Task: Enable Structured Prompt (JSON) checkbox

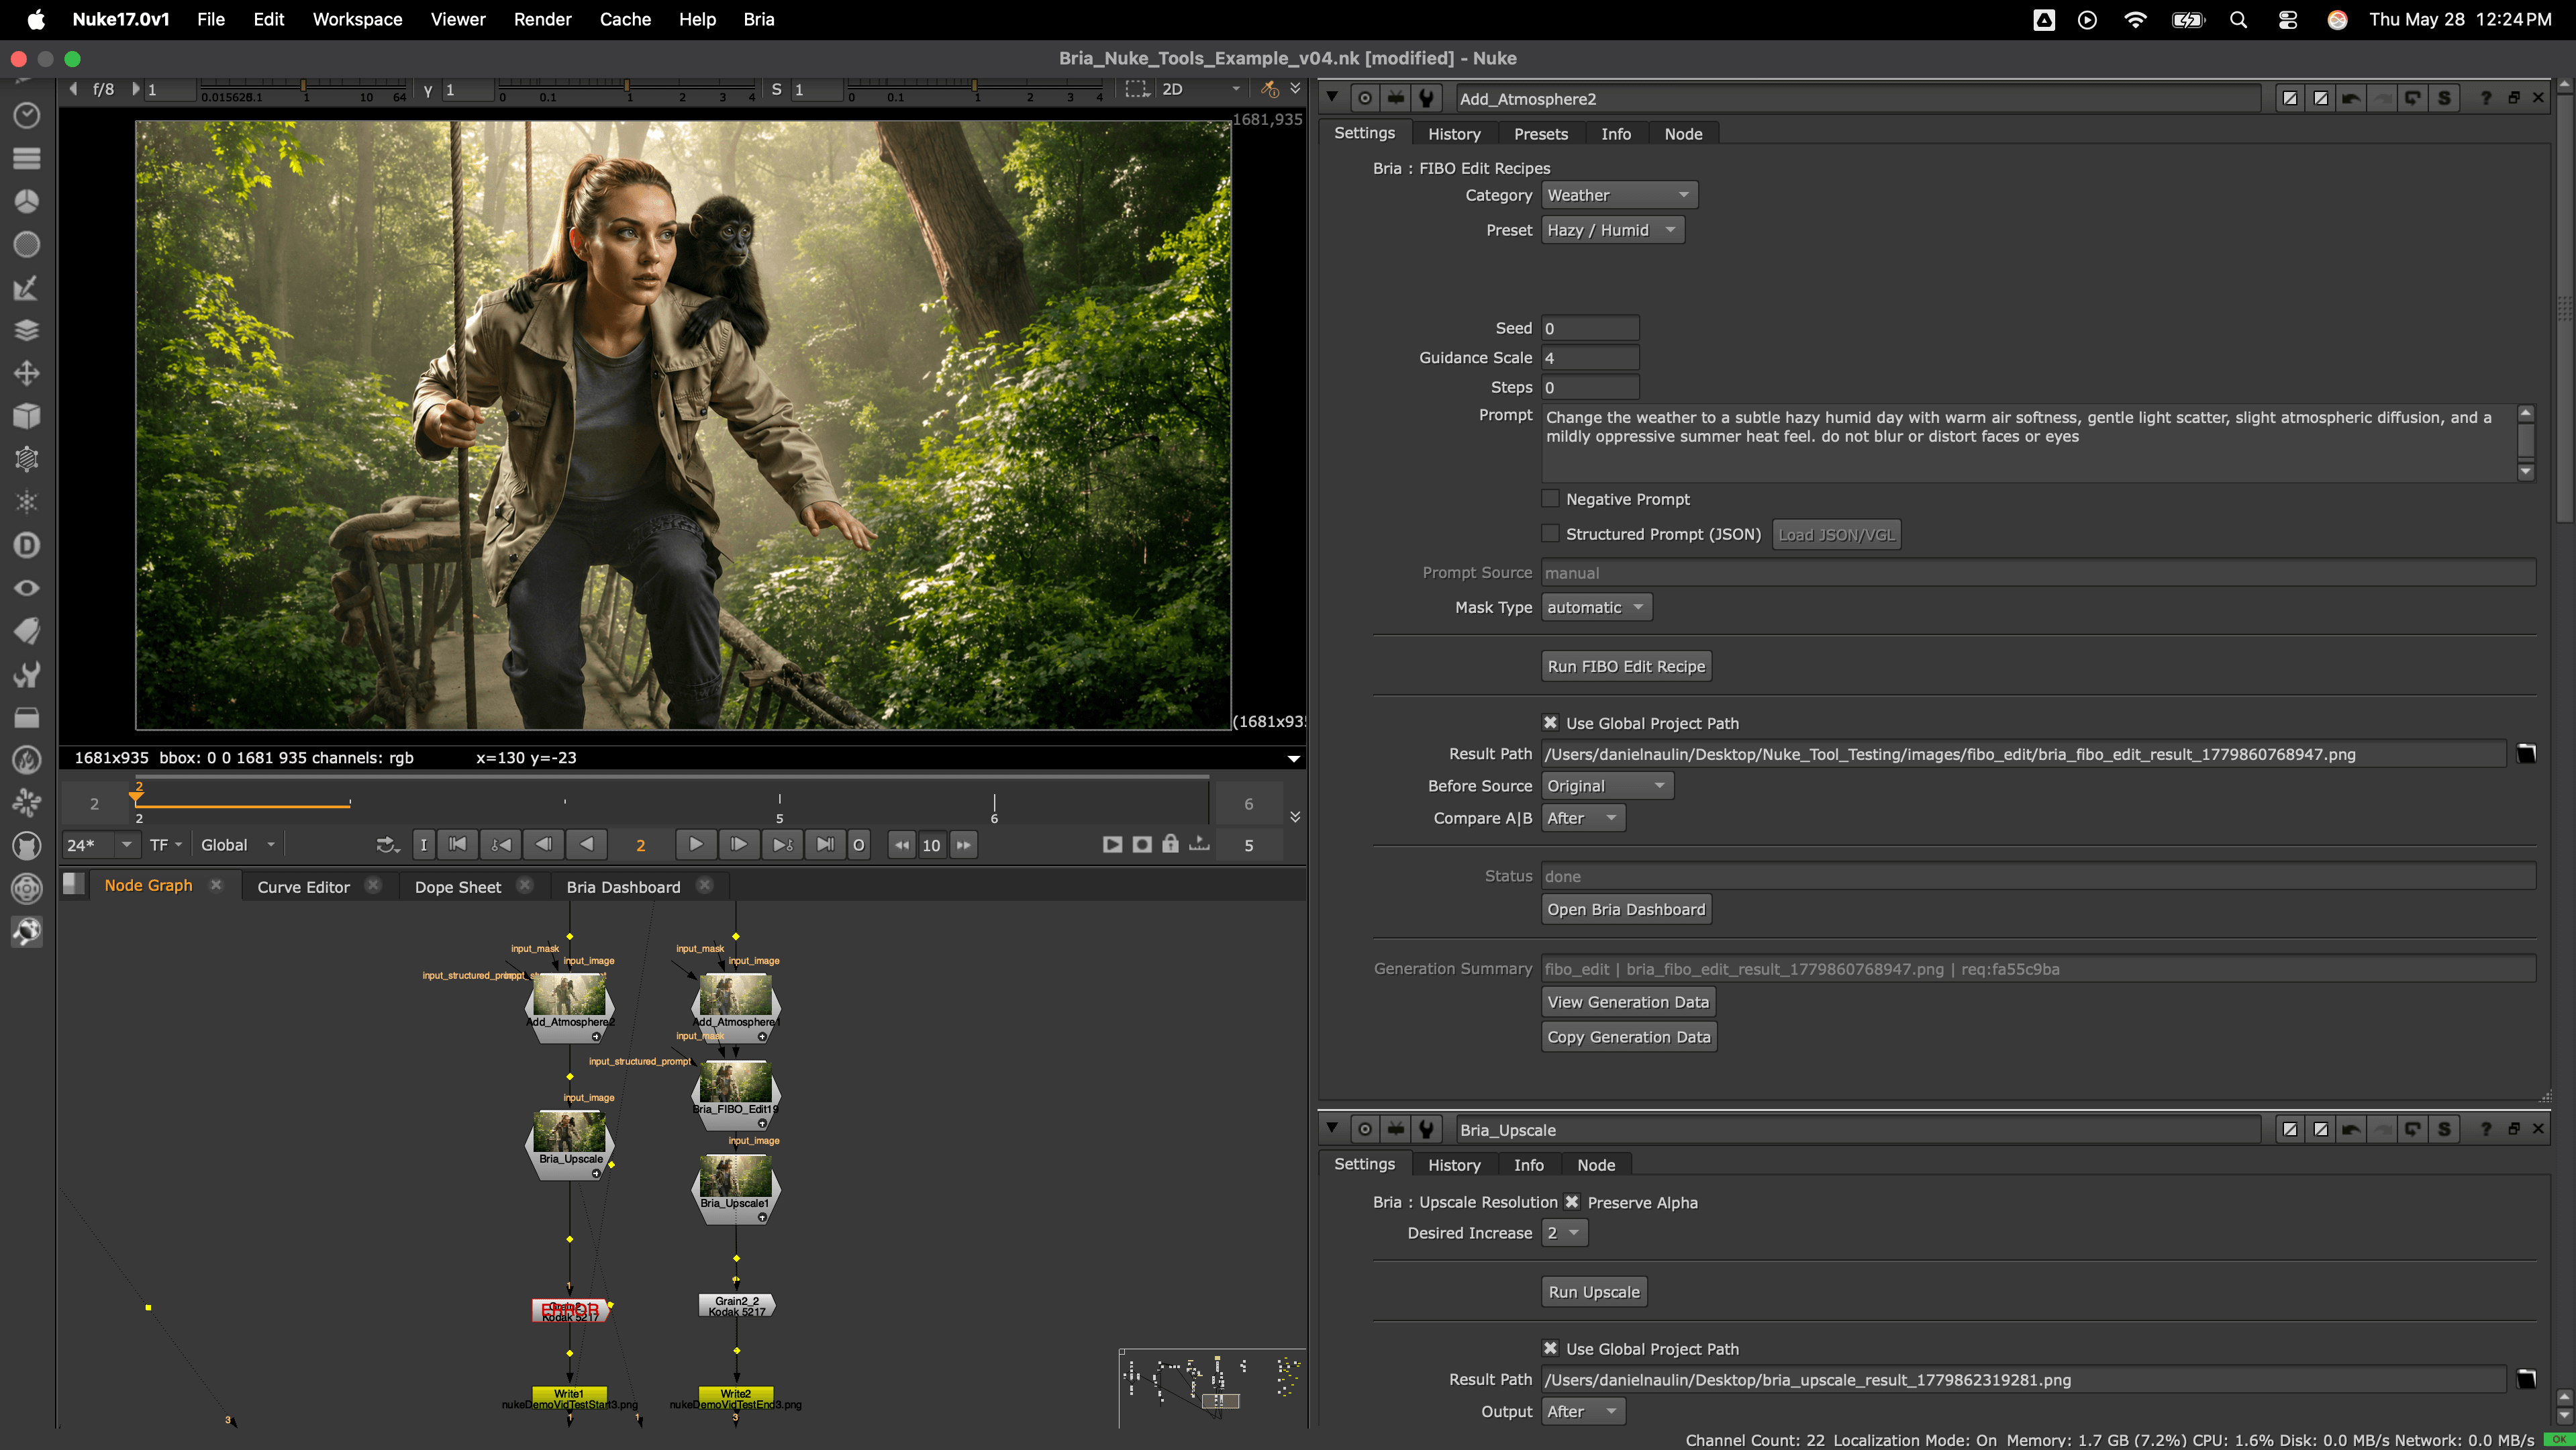Action: (x=1550, y=533)
